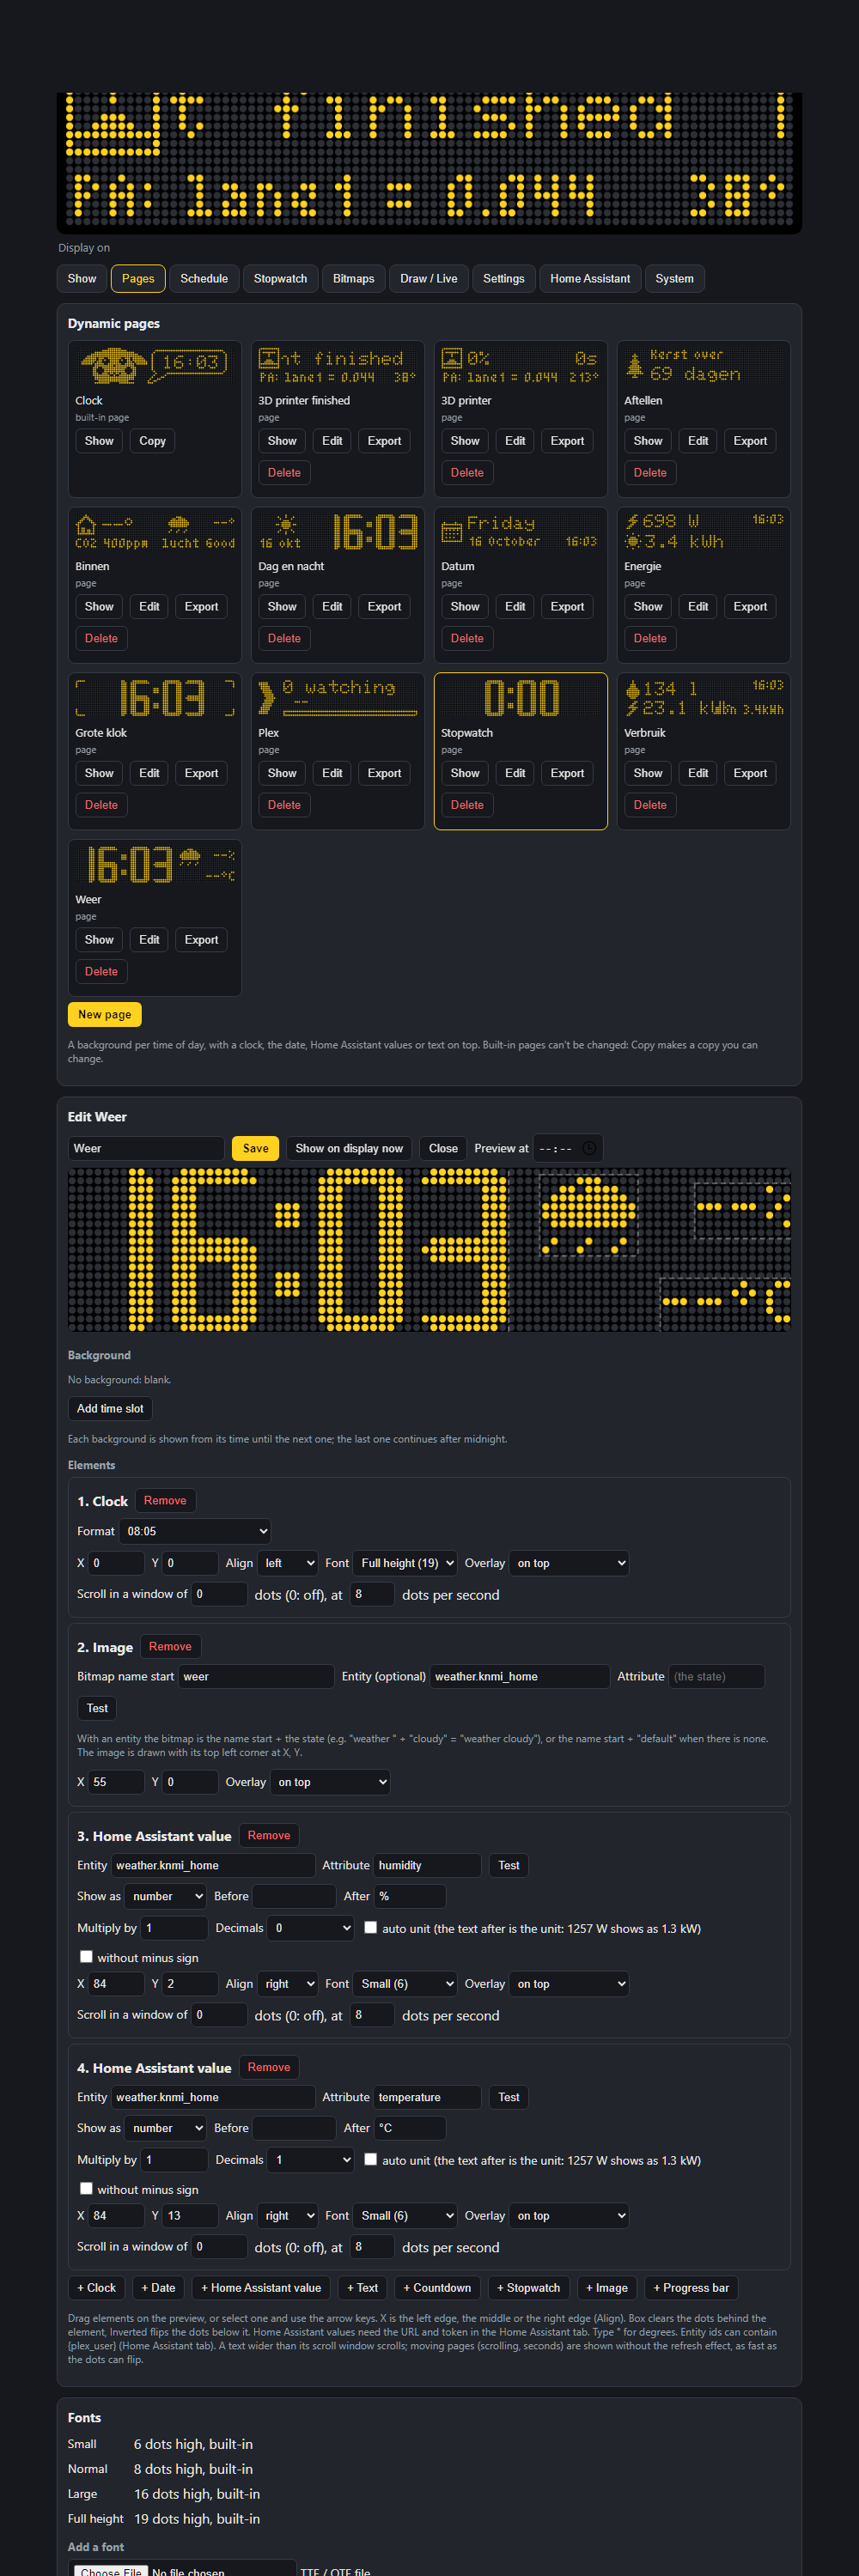
Task: Switch to the Home Assistant tab
Action: click(590, 279)
